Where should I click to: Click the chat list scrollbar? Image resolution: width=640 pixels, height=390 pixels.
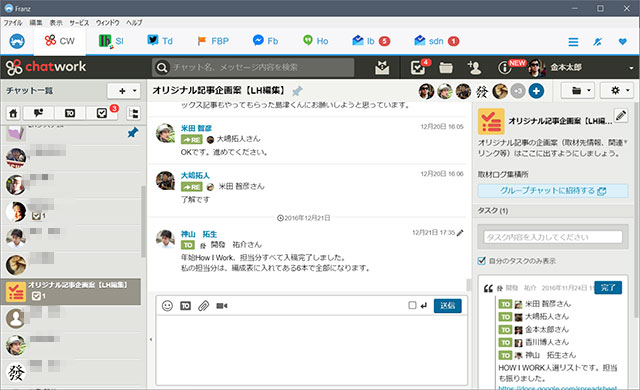(x=143, y=222)
